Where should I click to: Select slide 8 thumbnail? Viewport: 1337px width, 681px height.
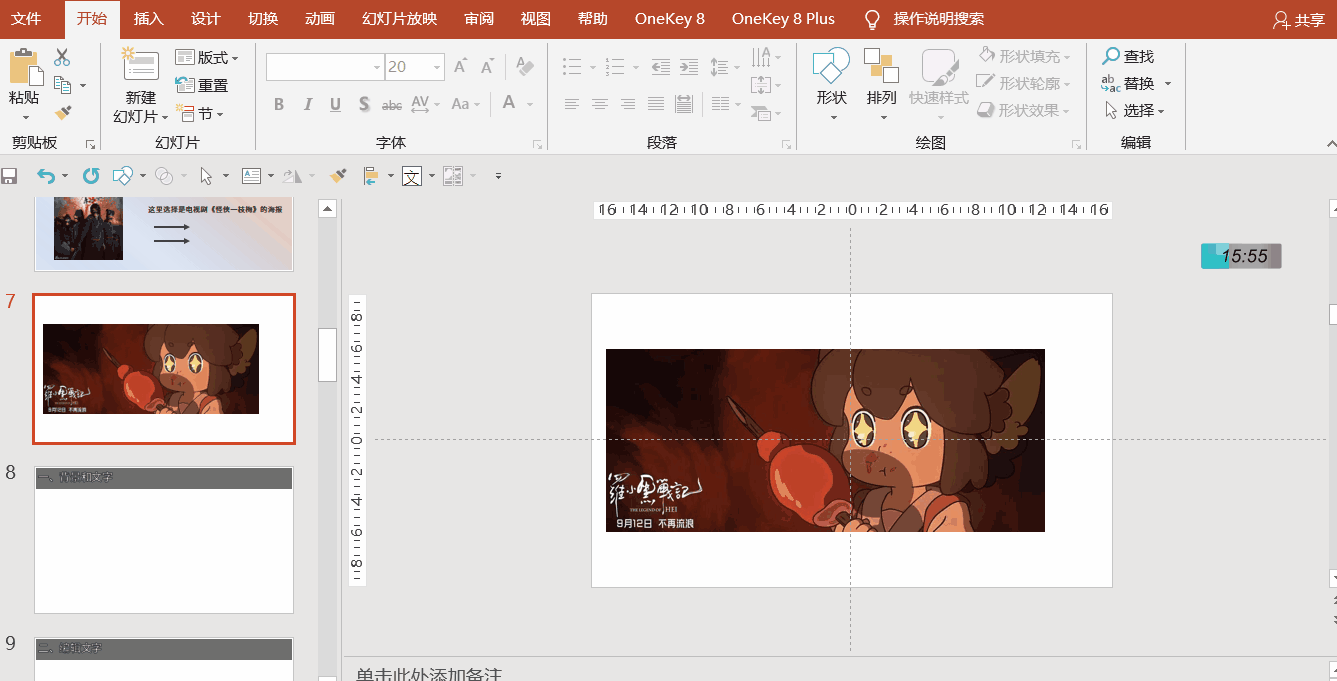(164, 540)
